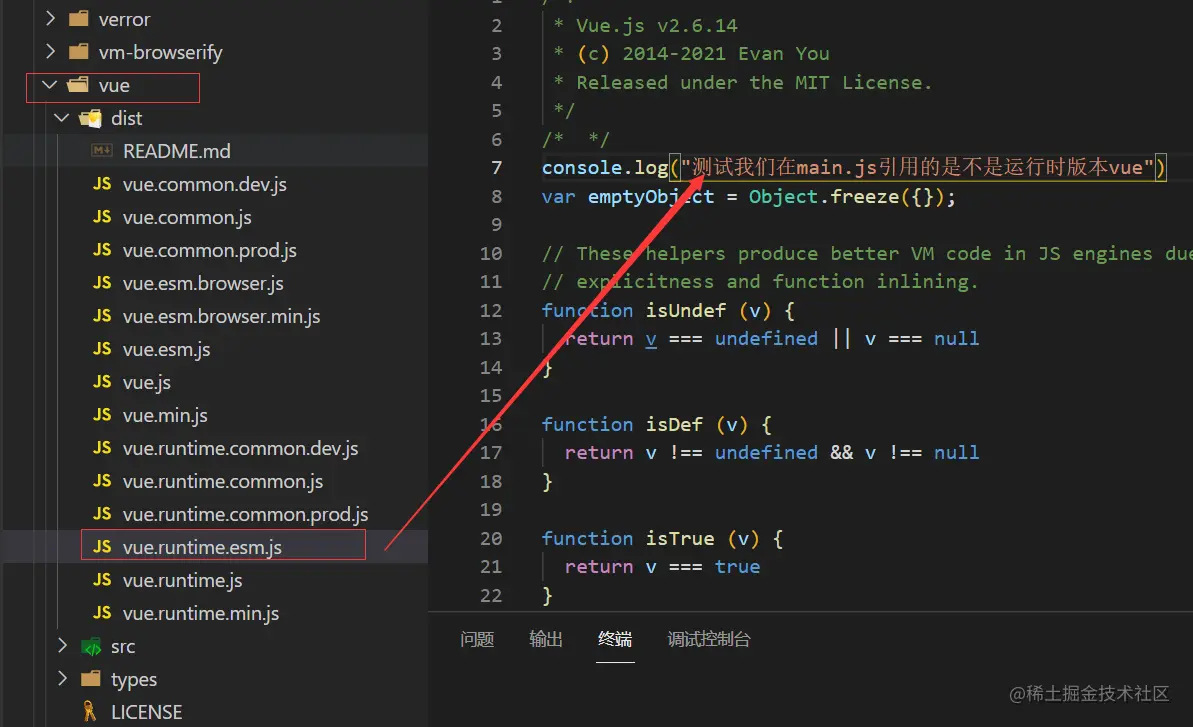Click the JS icon of vue.runtime.min.js

coord(102,613)
